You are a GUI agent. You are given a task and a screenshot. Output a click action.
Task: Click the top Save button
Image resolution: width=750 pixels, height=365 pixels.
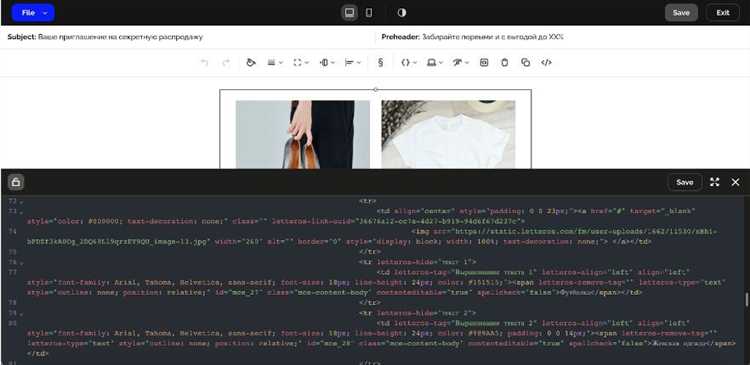tap(681, 13)
